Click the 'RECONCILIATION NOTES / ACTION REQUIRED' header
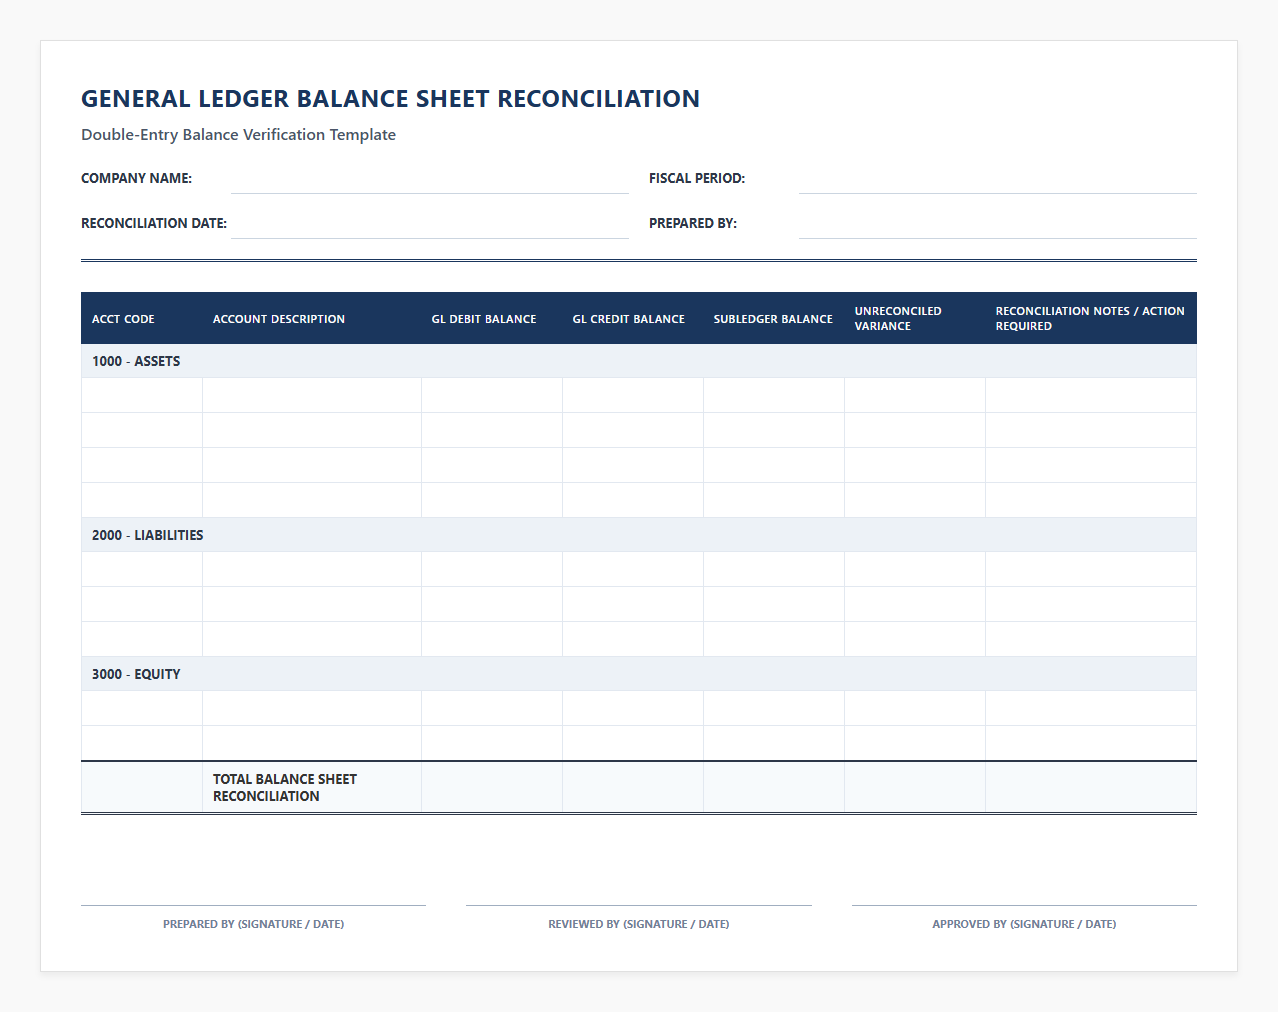 [x=1090, y=319]
